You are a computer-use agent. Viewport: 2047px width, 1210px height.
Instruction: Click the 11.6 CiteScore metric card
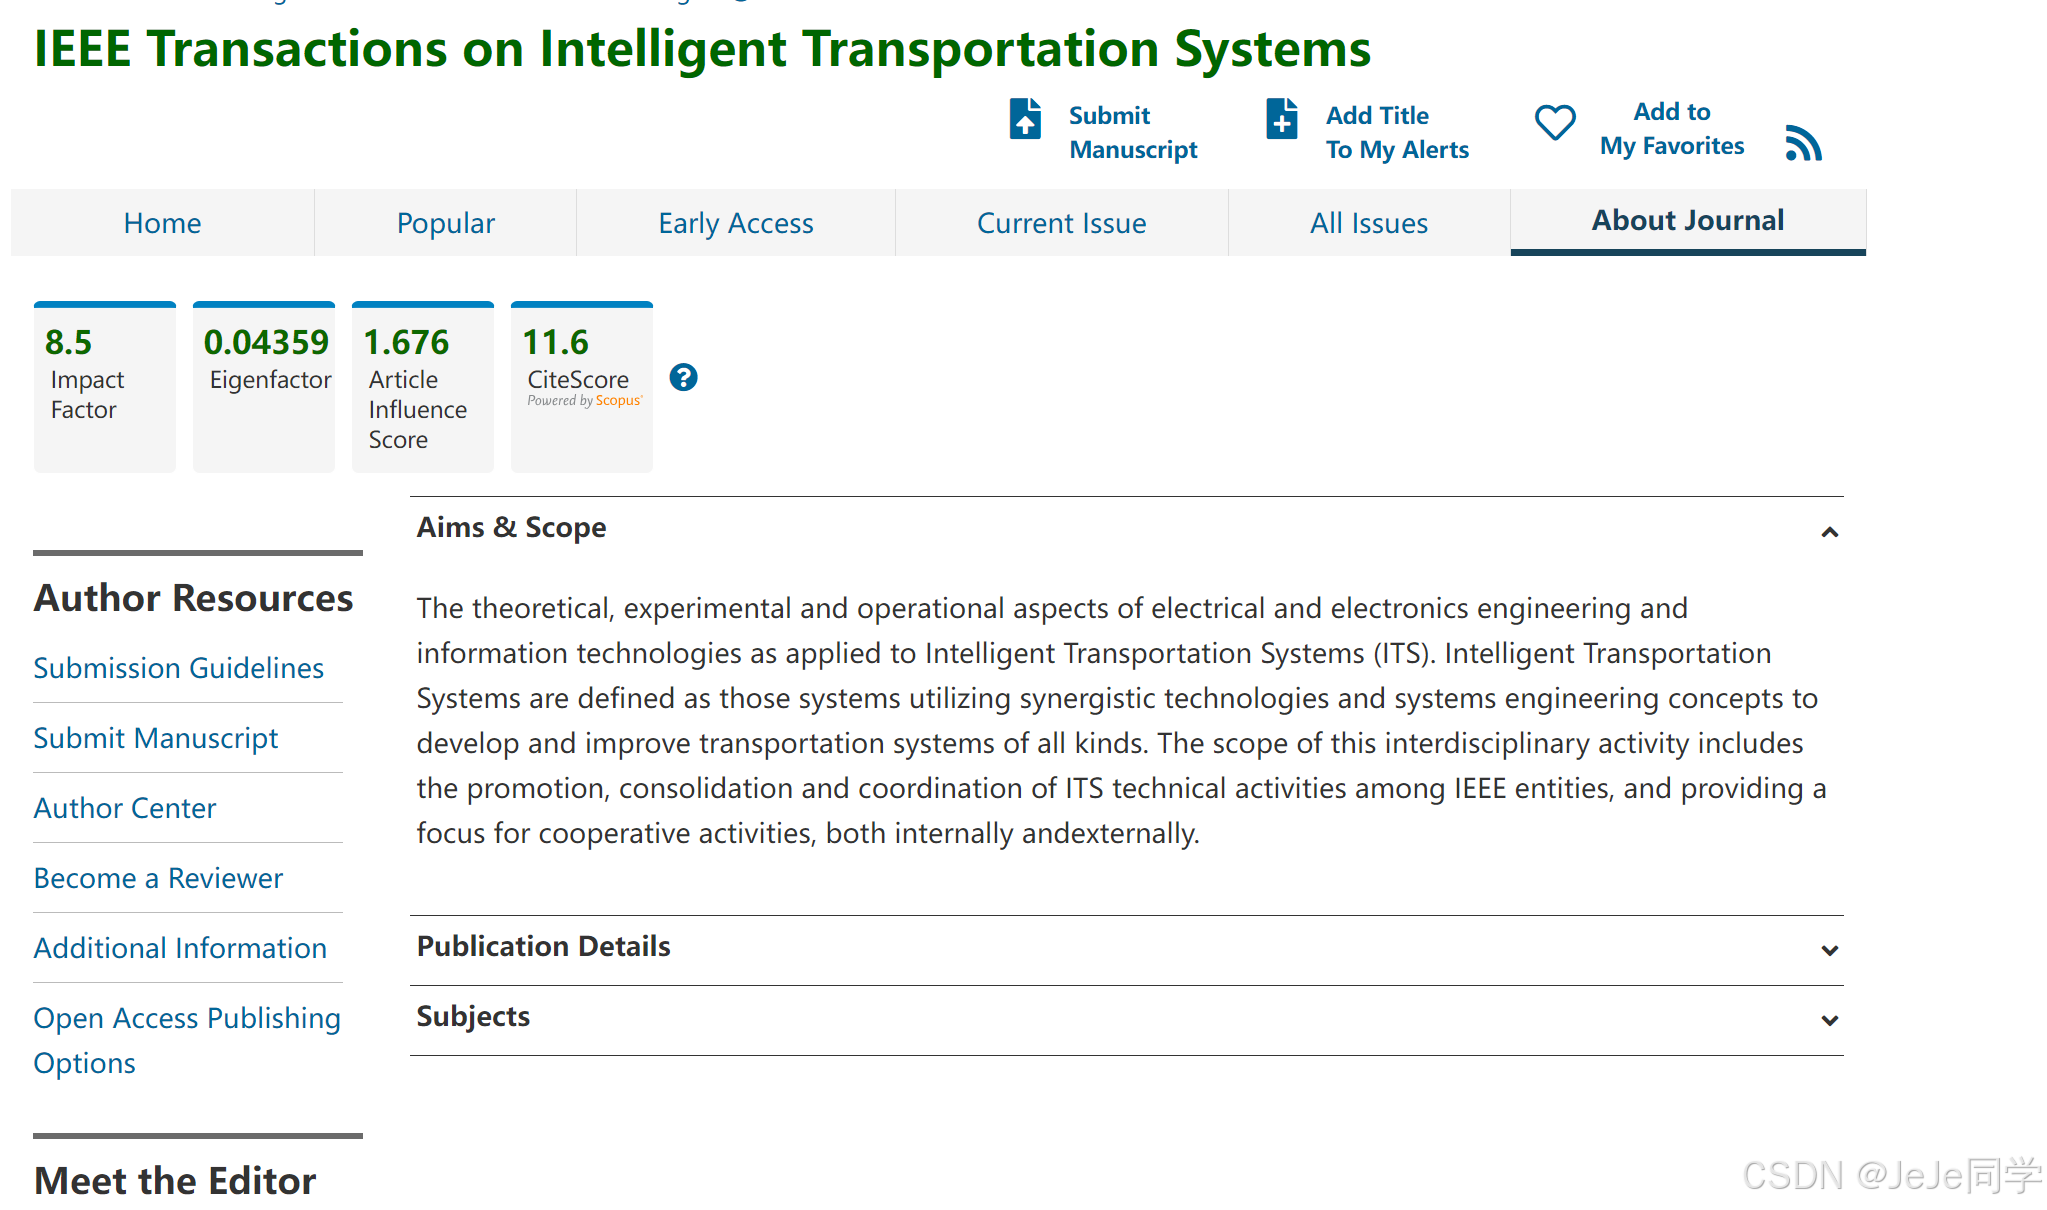581,387
